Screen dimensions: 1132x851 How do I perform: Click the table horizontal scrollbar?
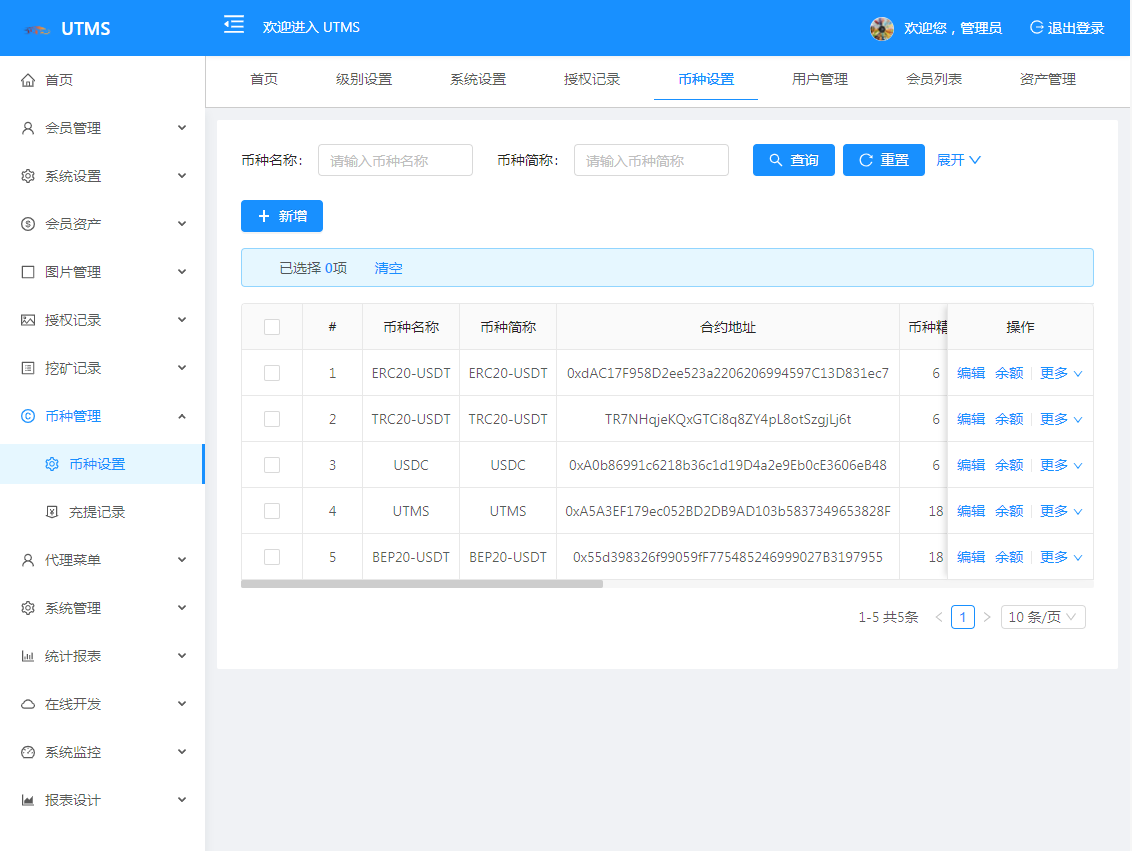[422, 584]
